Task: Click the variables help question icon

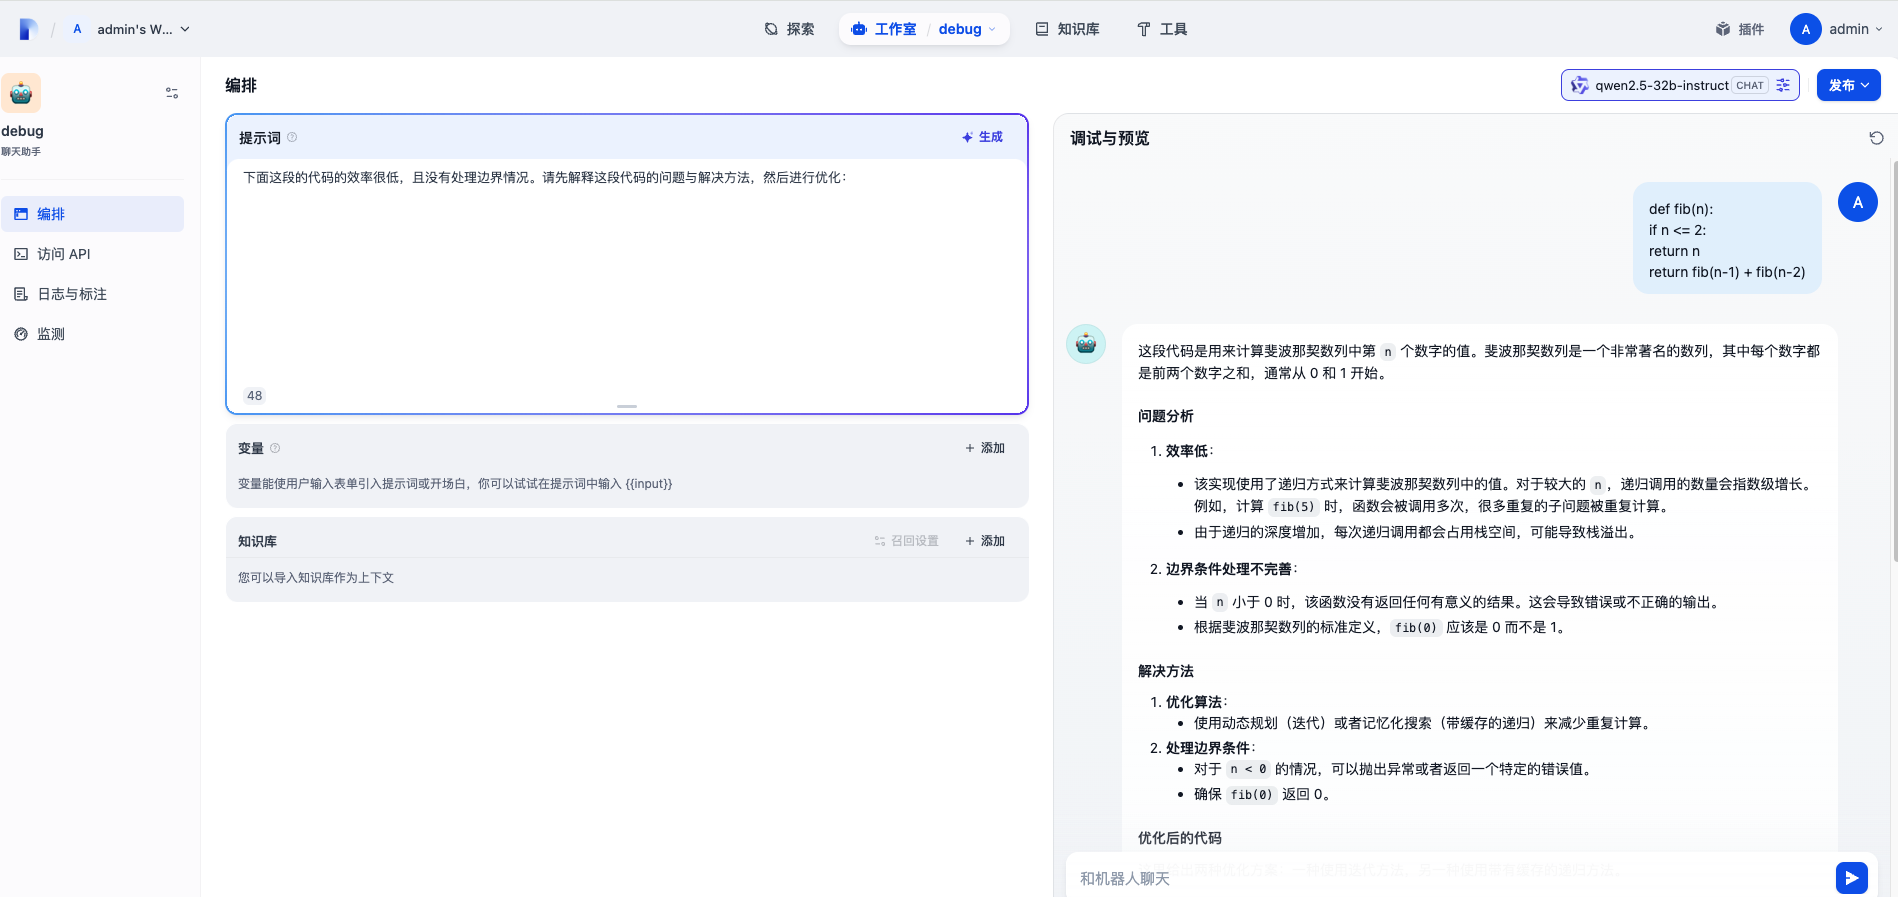Action: coord(275,448)
